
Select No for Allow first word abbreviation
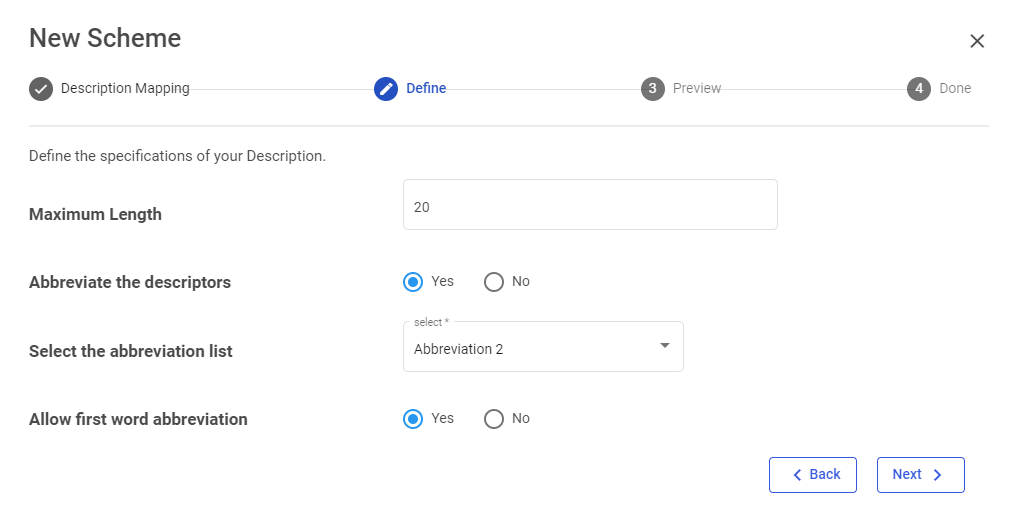494,419
